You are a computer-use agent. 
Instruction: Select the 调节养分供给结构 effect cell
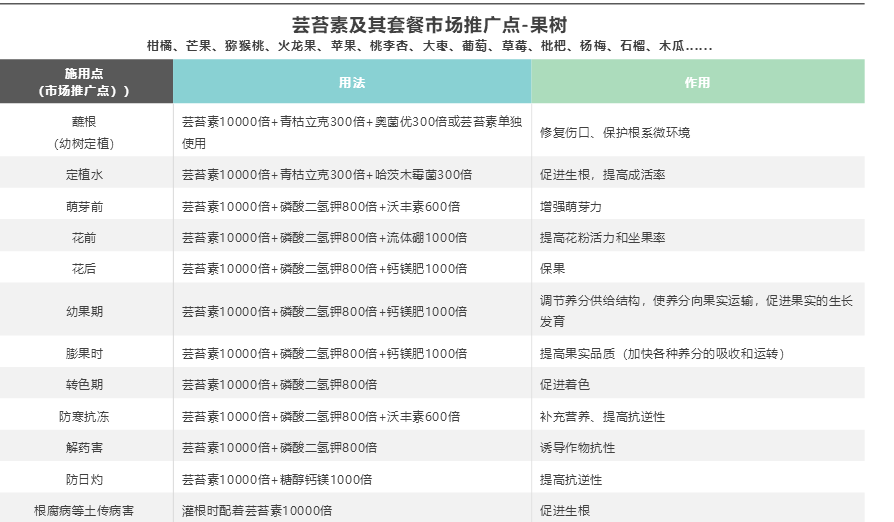[696, 311]
